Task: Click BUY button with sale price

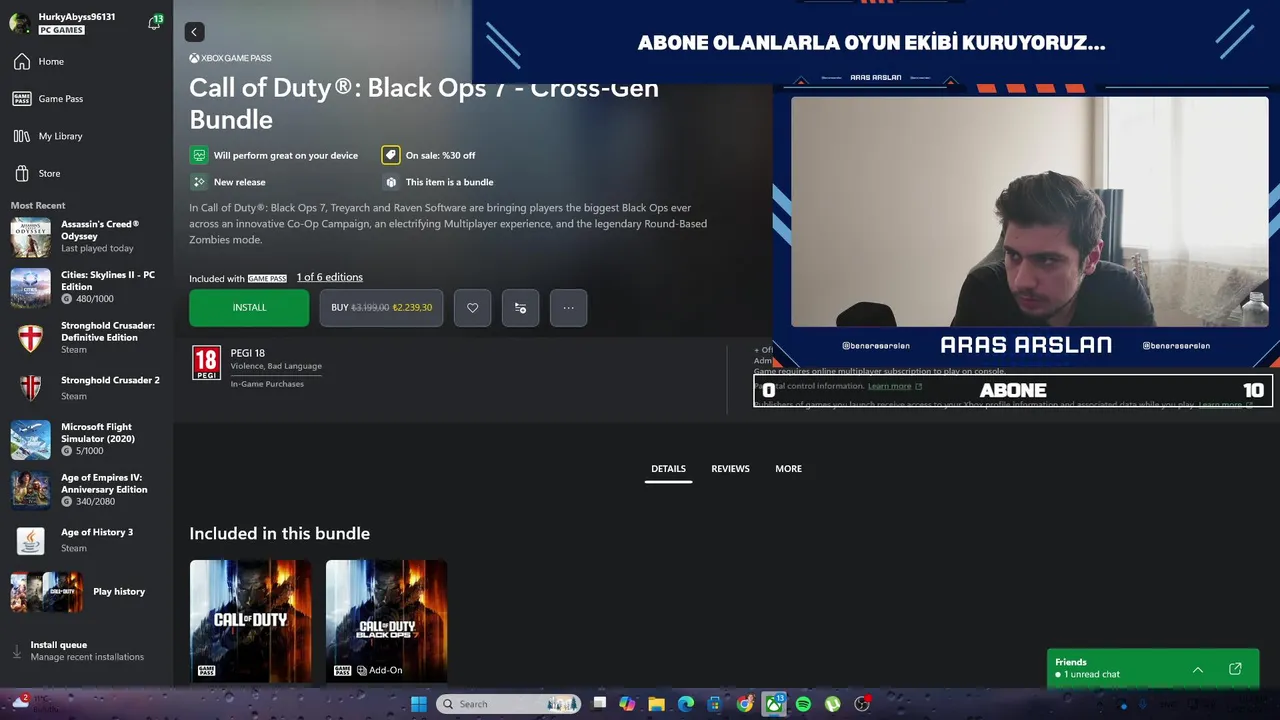Action: click(381, 308)
